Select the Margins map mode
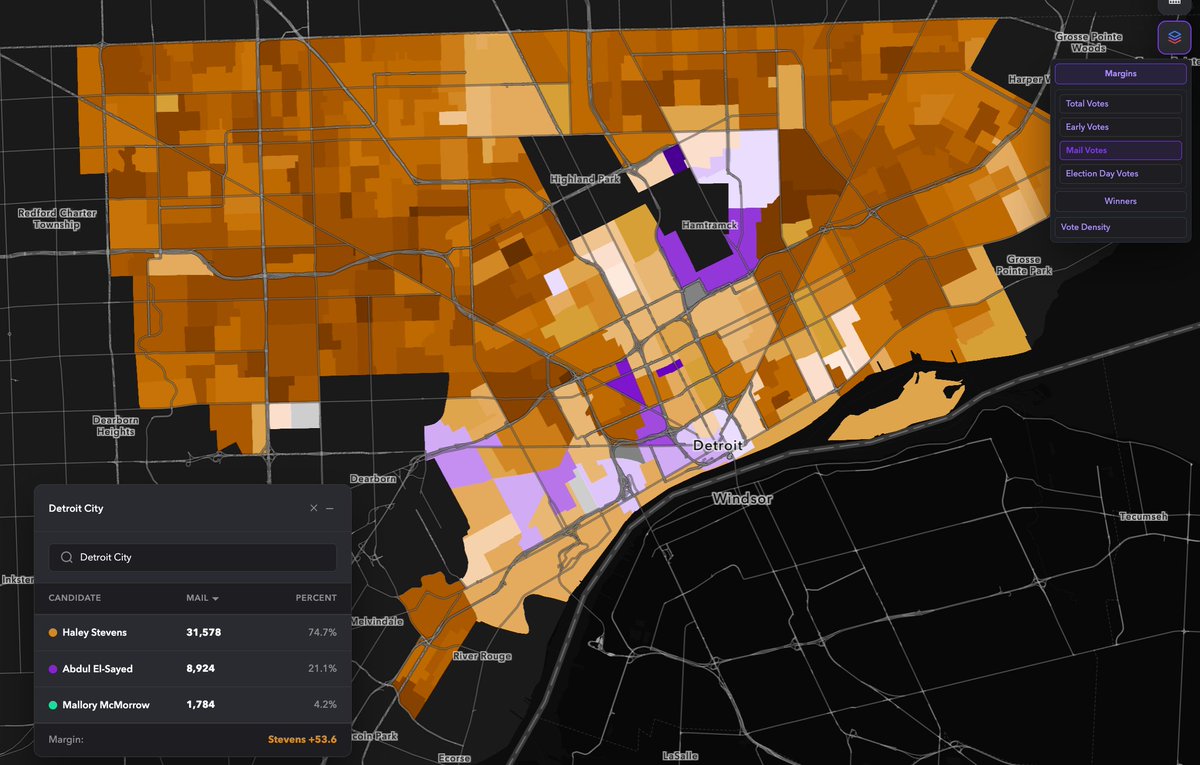 [1120, 73]
